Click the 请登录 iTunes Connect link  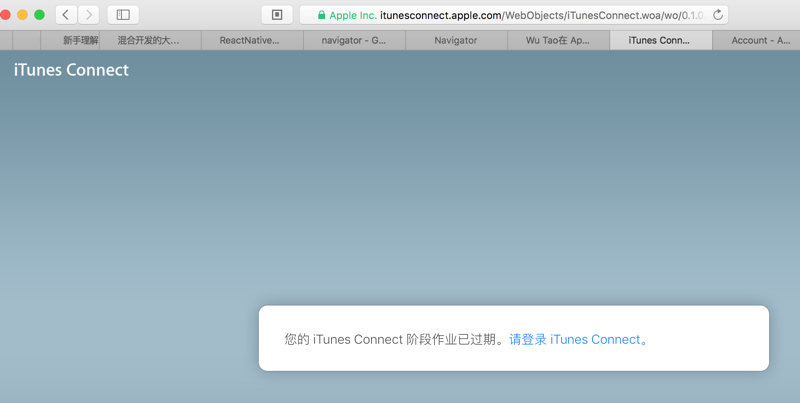click(x=579, y=339)
